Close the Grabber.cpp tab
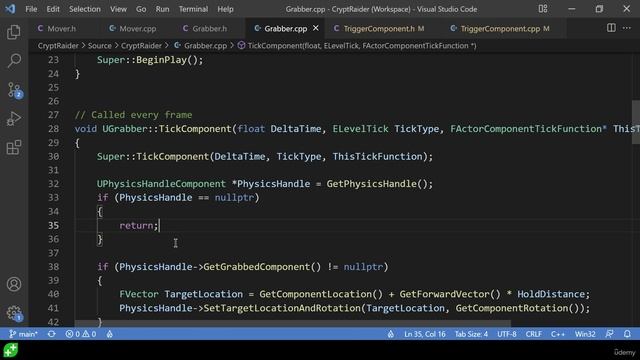This screenshot has height=360, width=640. click(316, 28)
